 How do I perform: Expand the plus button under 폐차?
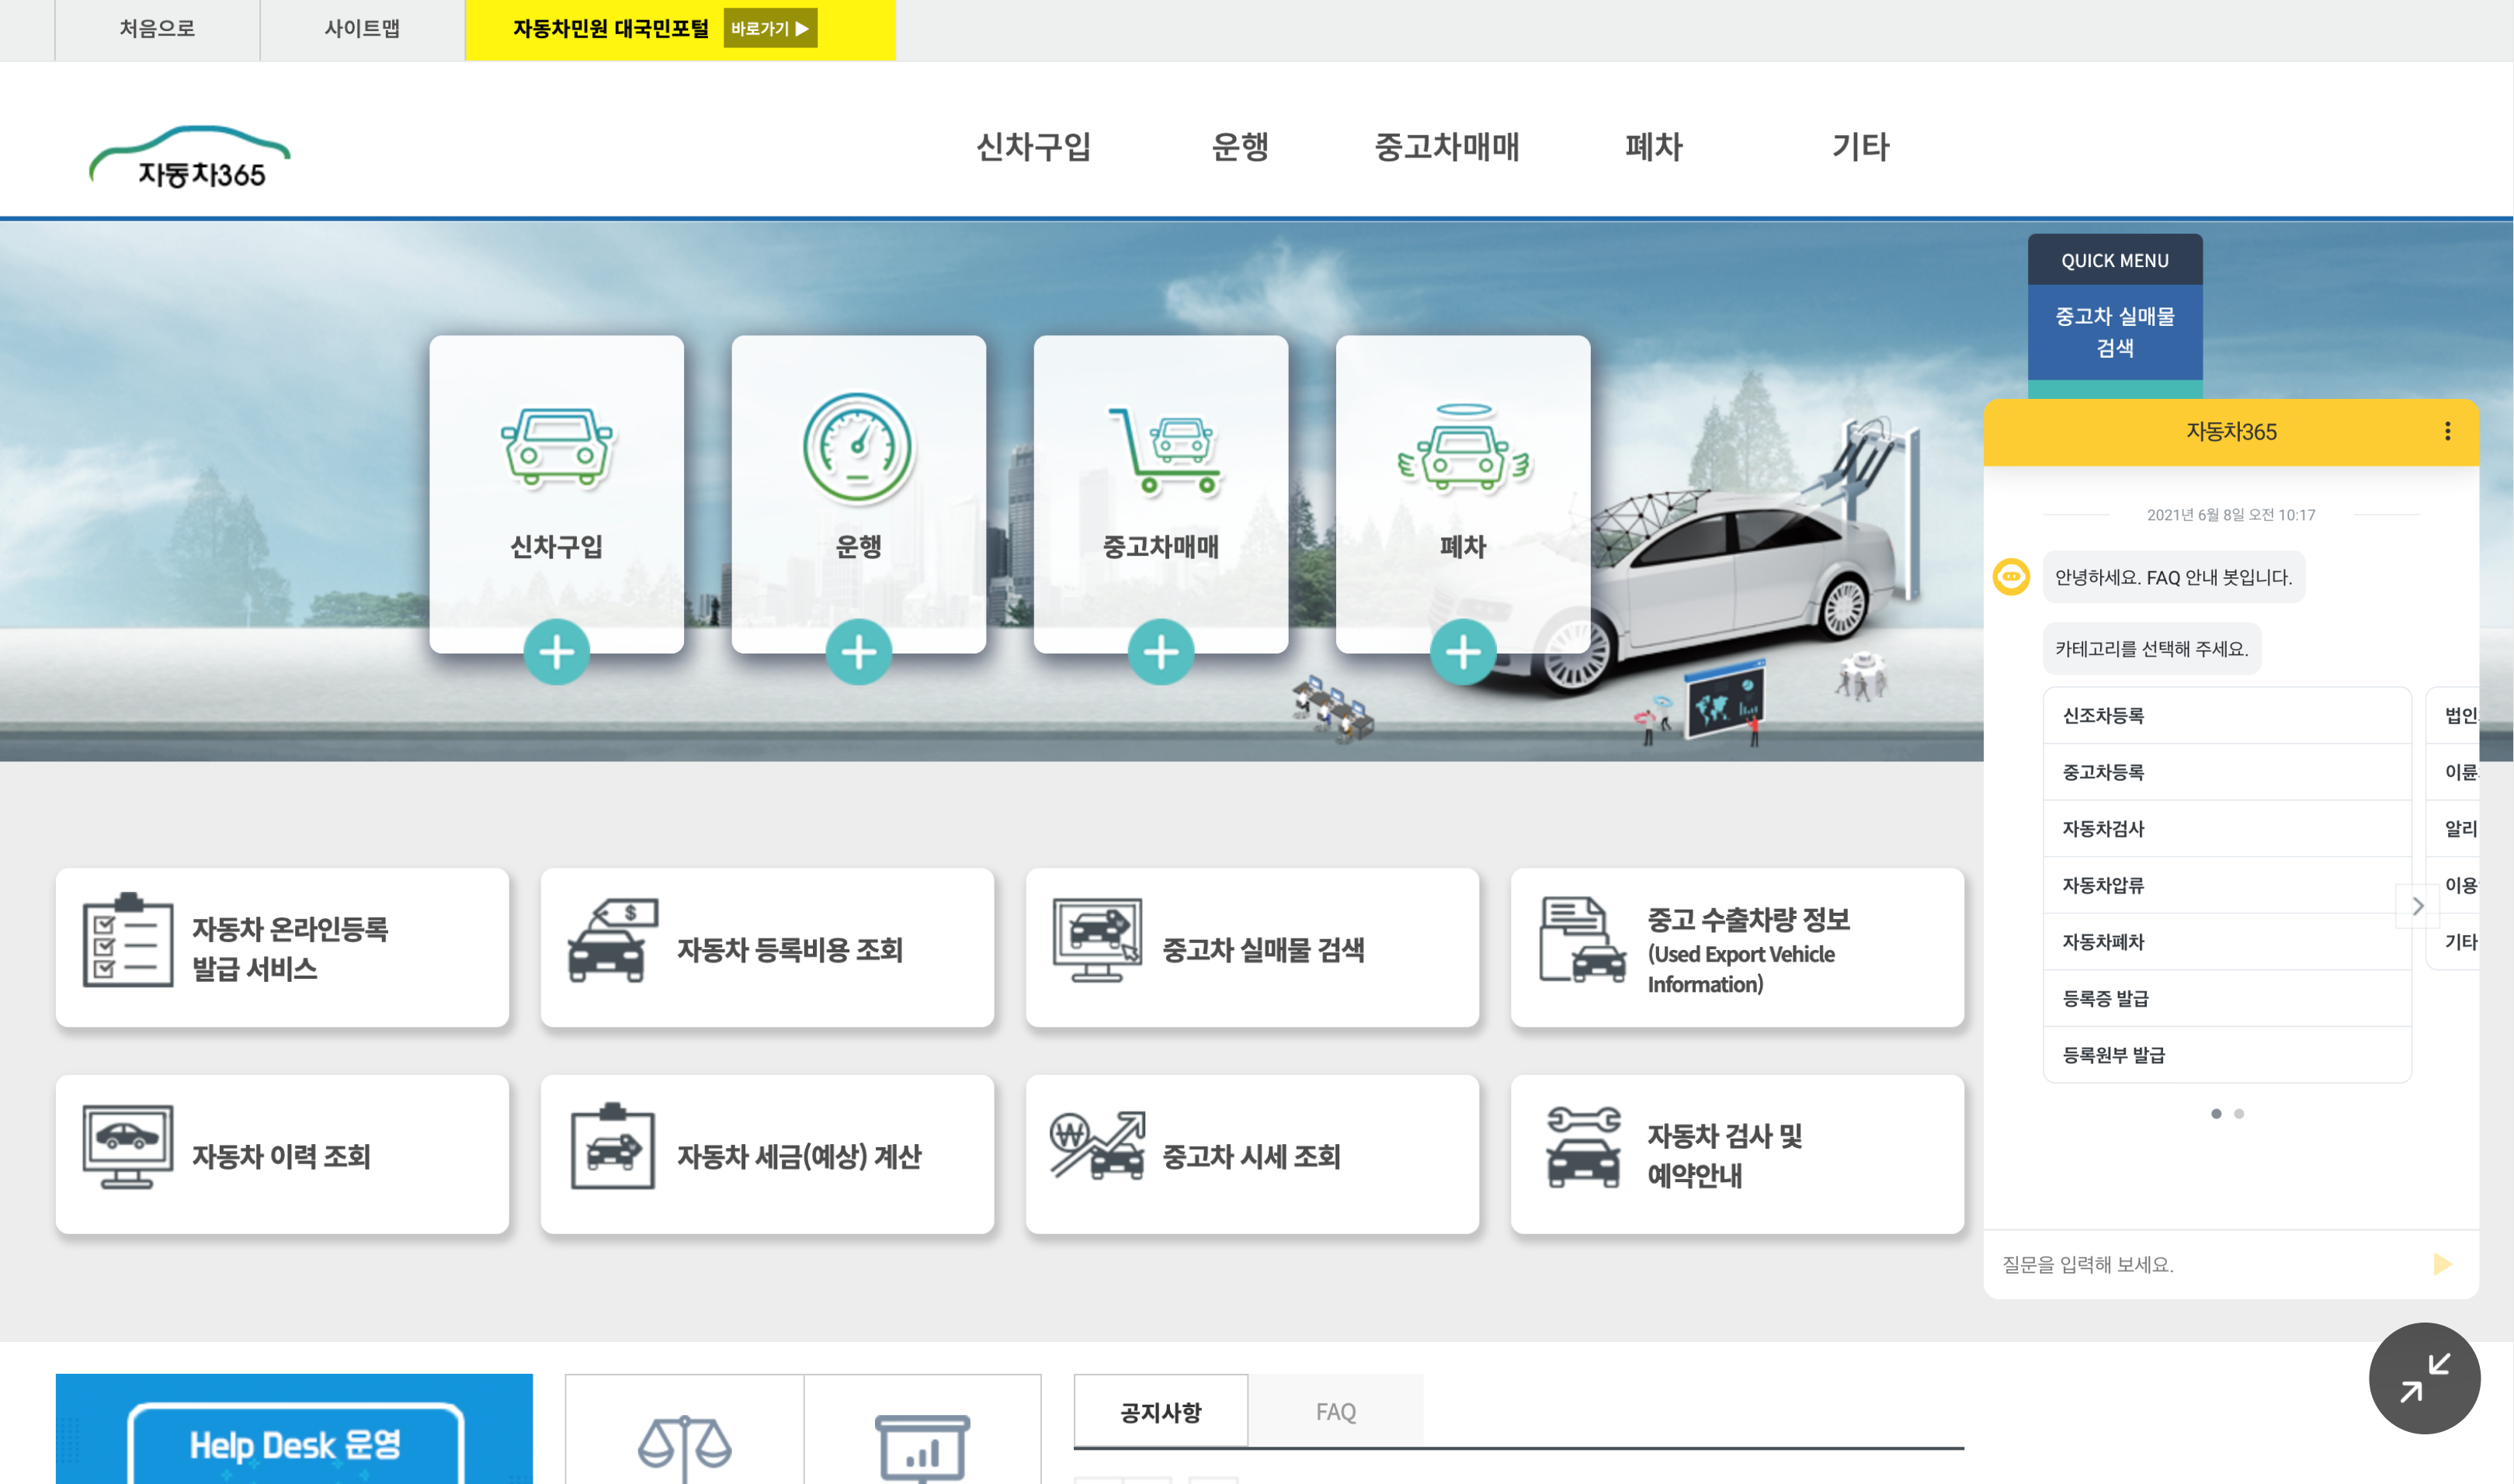pos(1463,653)
